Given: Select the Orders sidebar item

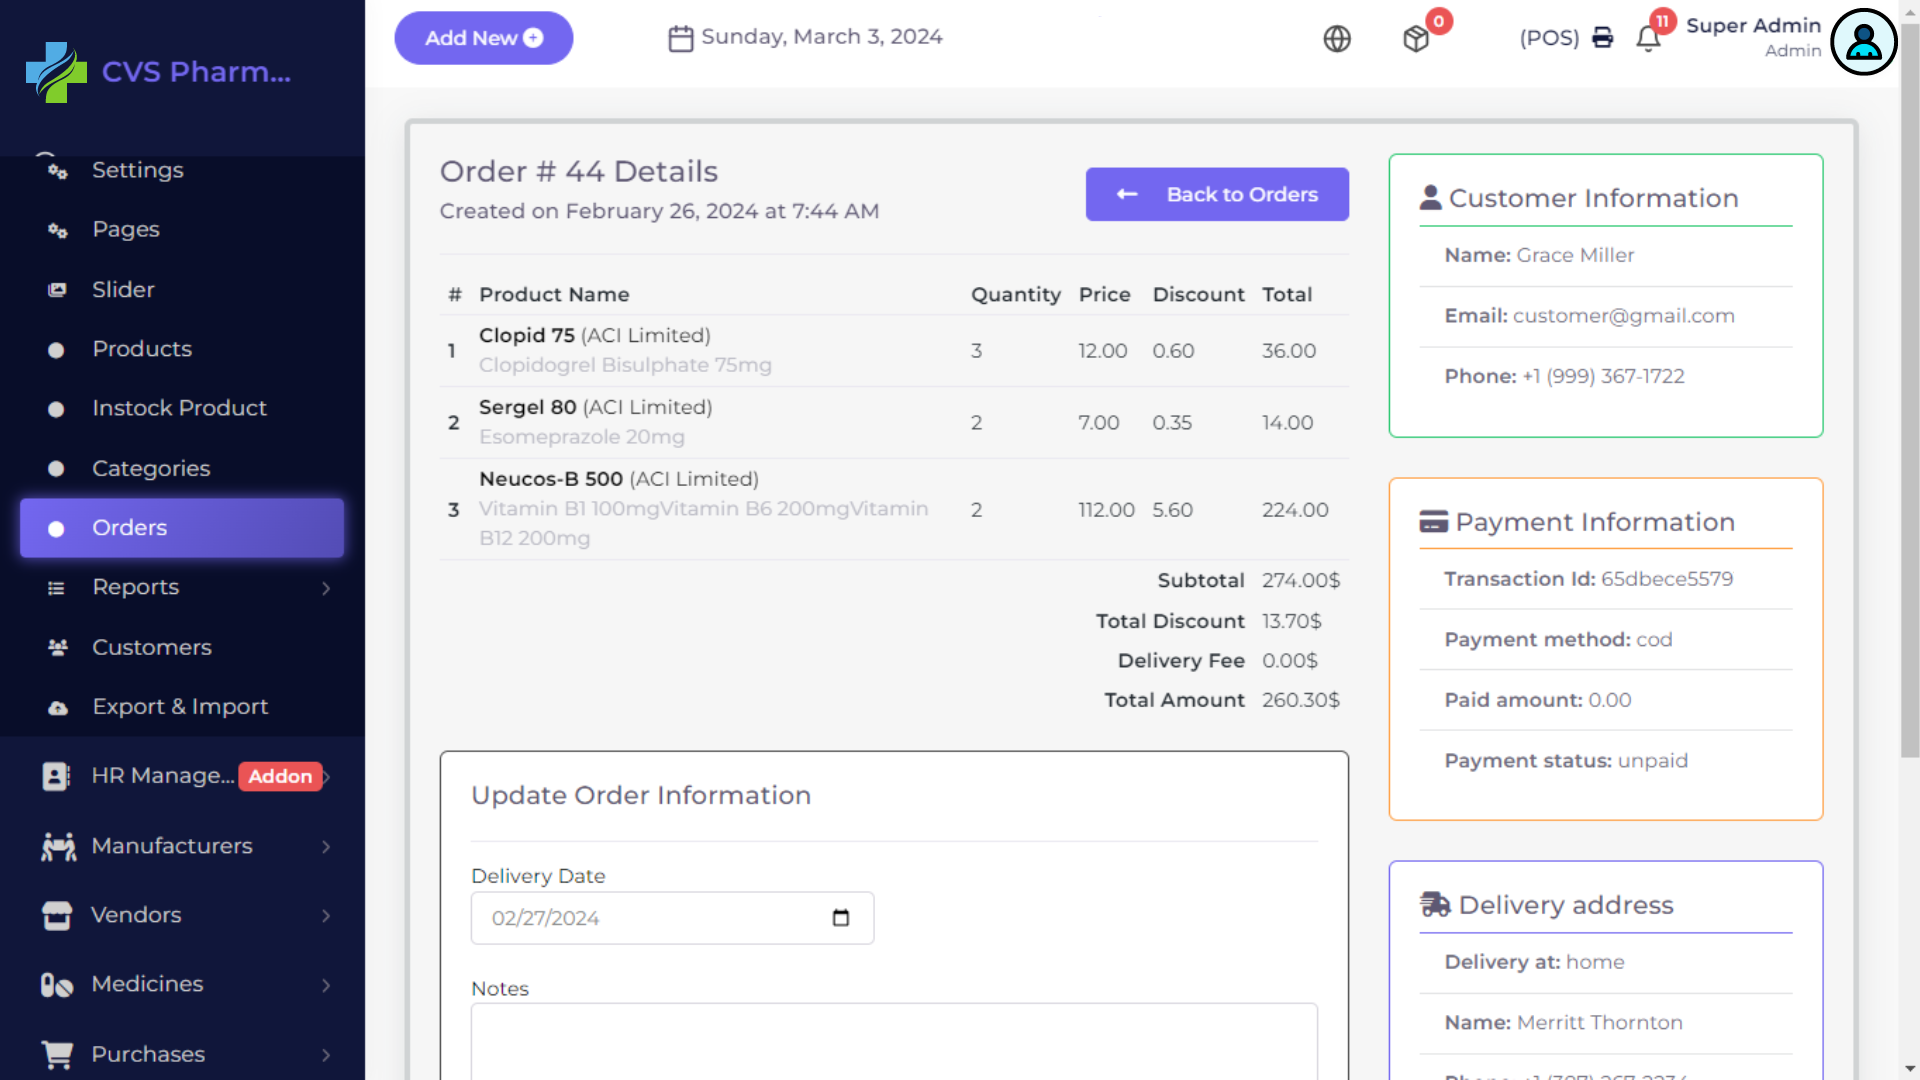Looking at the screenshot, I should tap(181, 528).
